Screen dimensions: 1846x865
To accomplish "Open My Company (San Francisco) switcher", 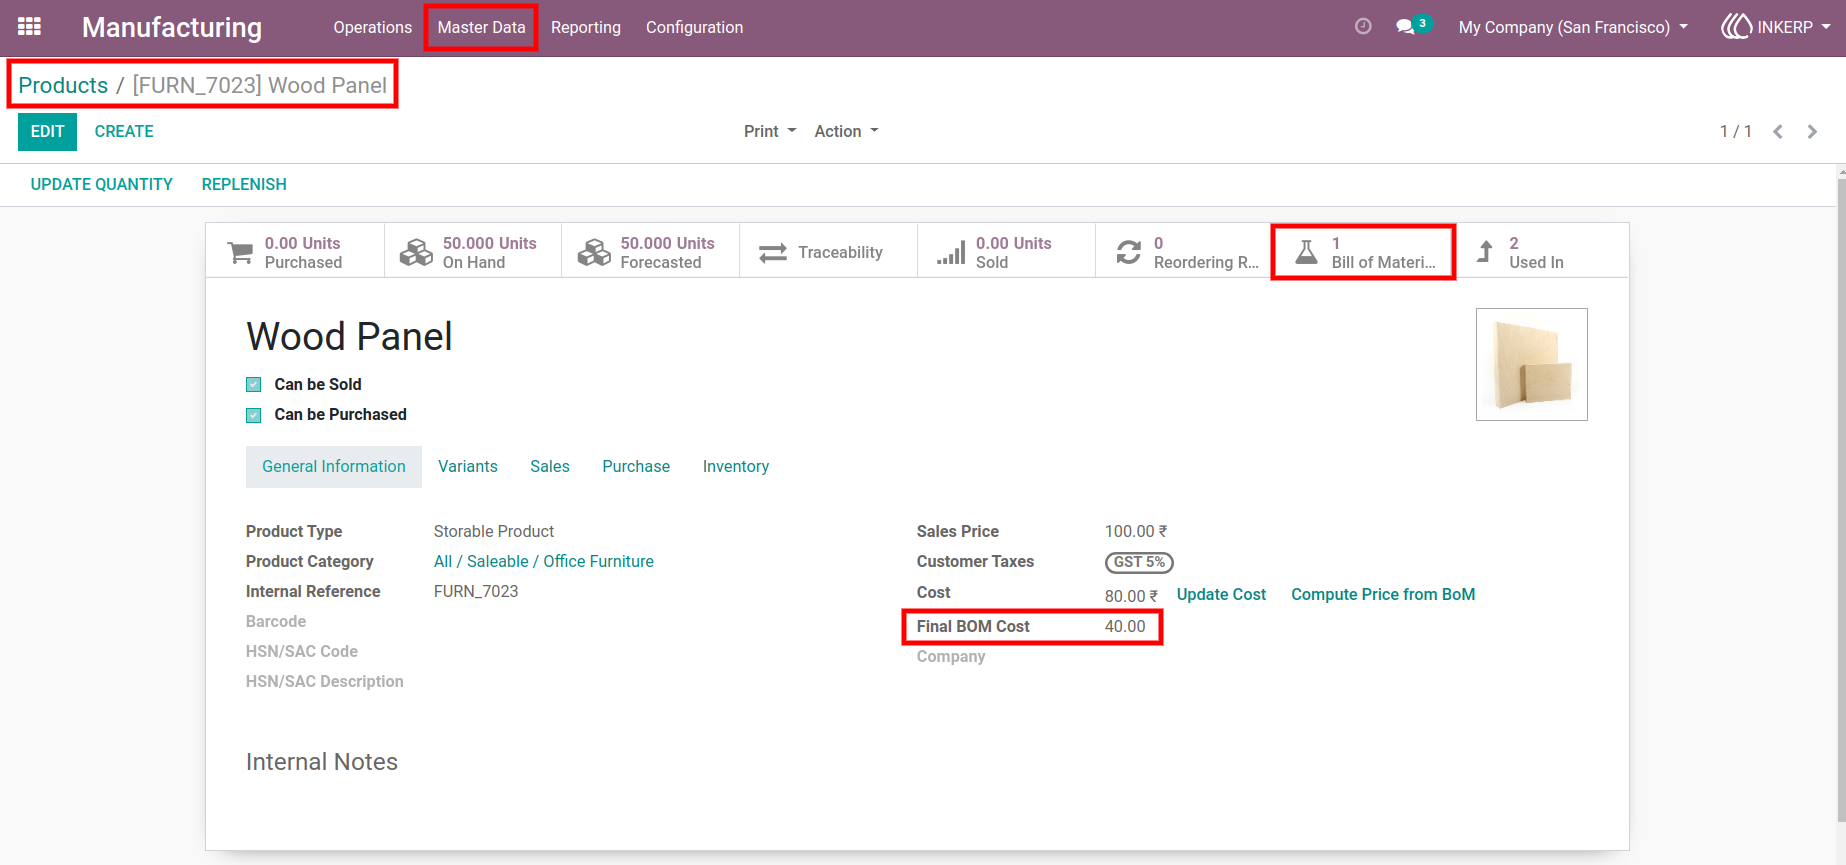I will click(1573, 27).
